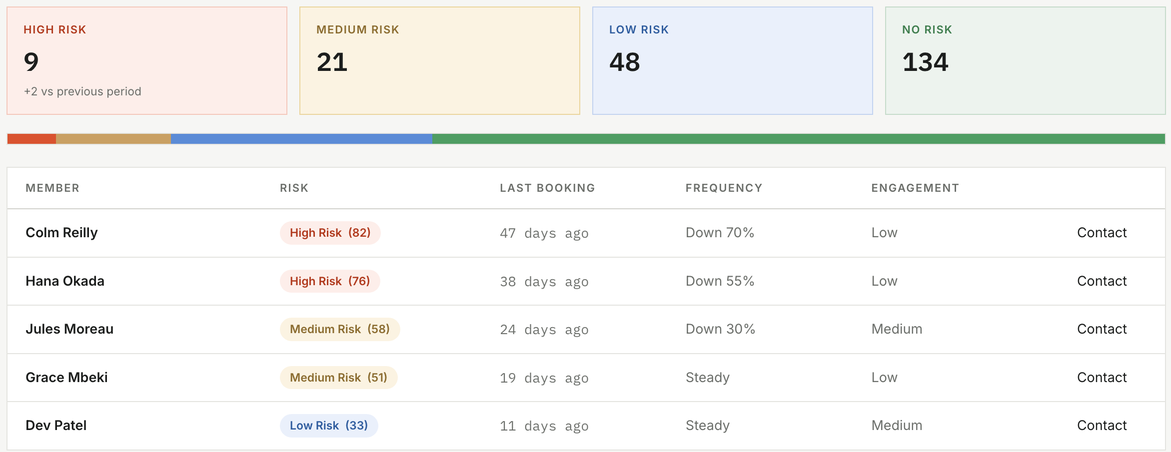
Task: Sort by the Member column header
Action: pyautogui.click(x=52, y=188)
